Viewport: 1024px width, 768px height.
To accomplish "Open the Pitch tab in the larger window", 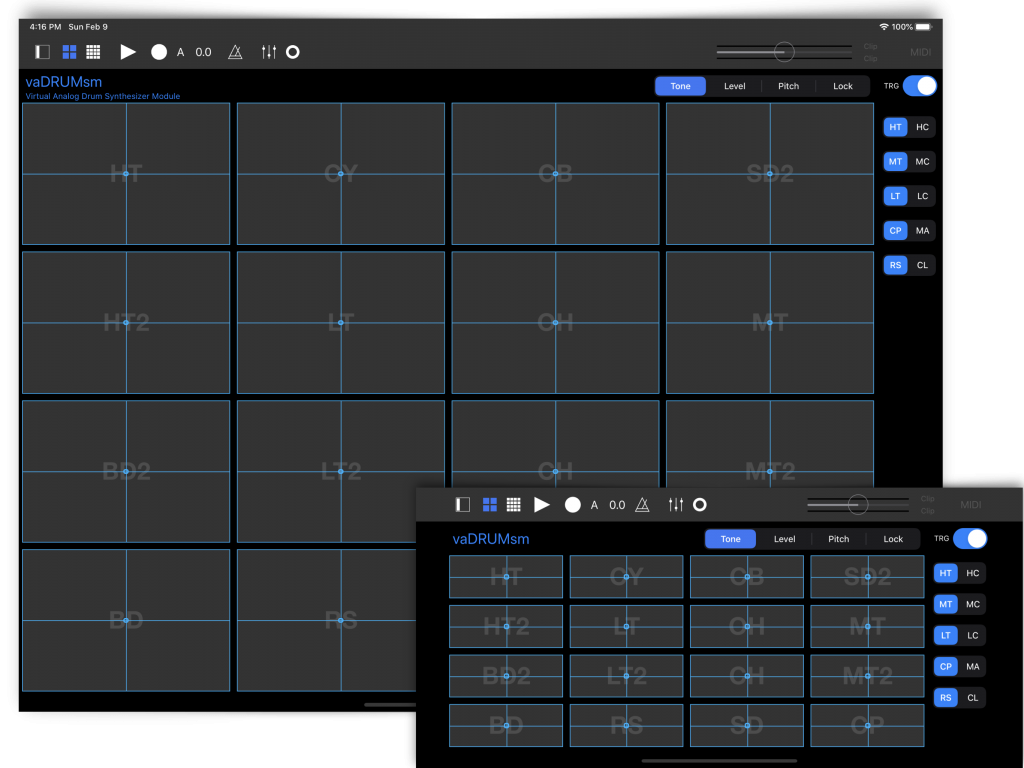I will point(789,86).
